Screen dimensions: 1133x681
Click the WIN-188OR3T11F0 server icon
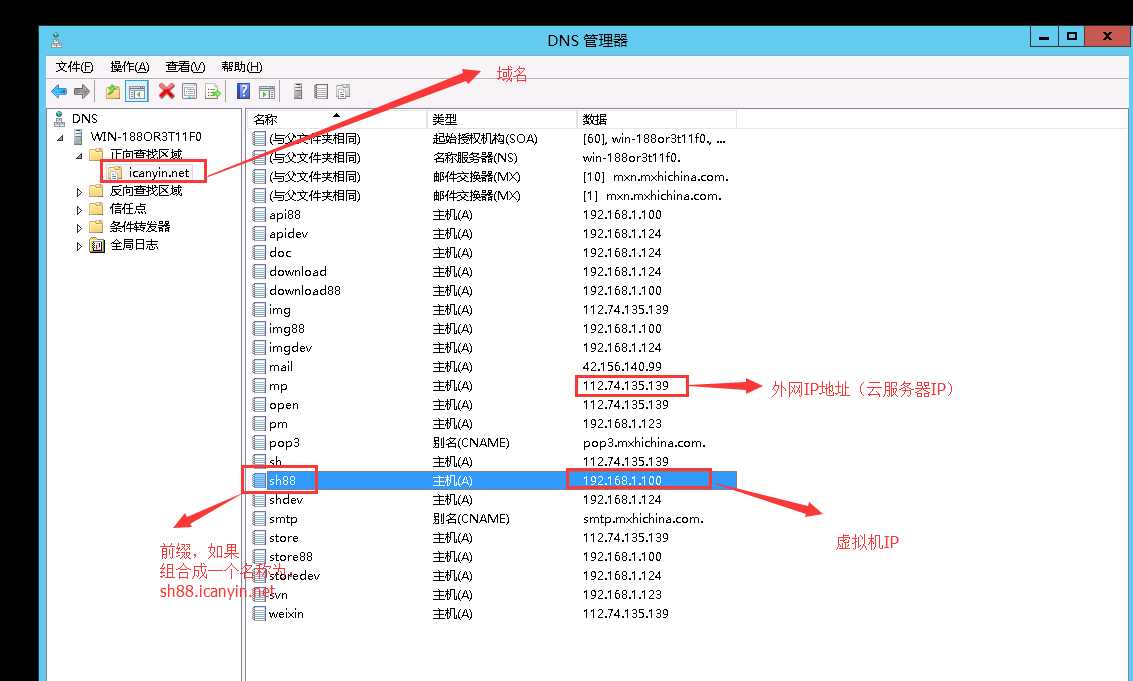coord(78,137)
